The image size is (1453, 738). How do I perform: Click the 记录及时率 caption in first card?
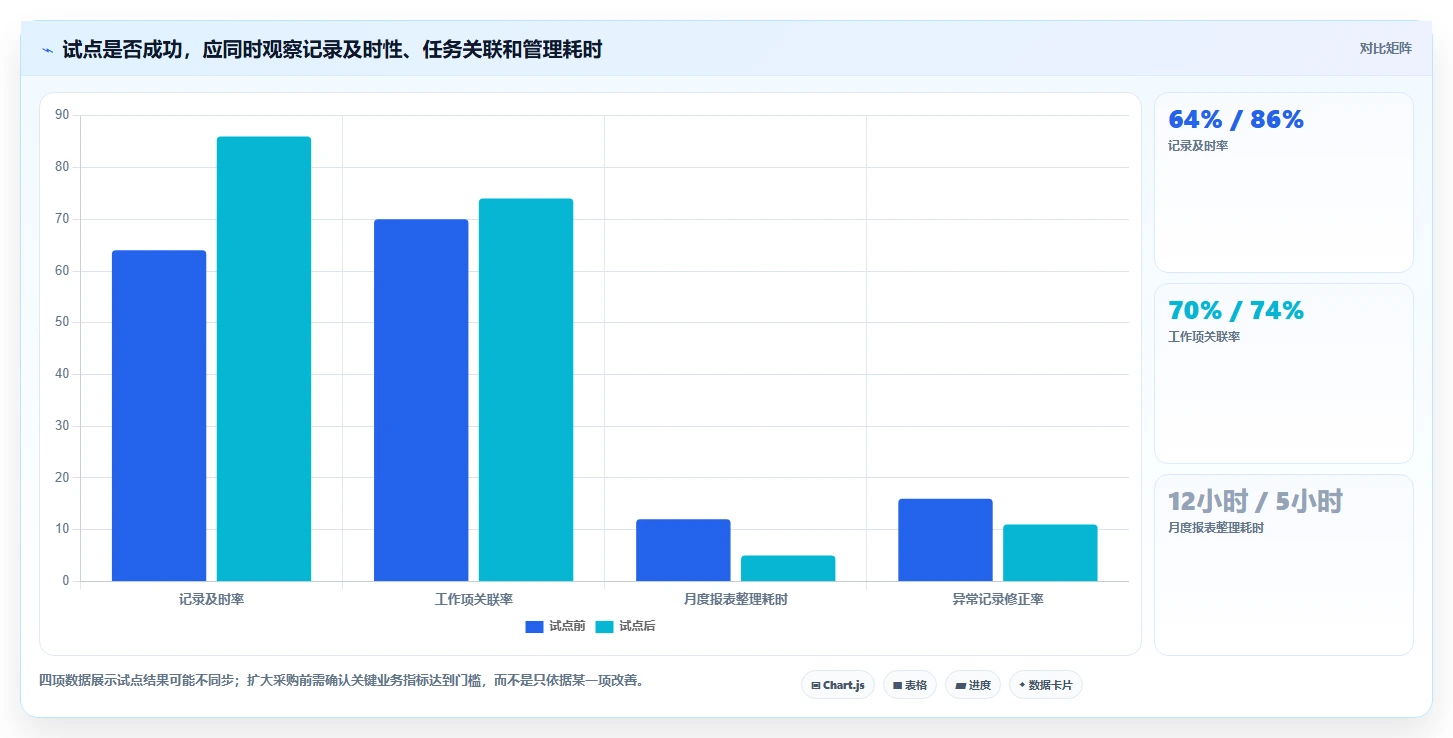(1198, 146)
